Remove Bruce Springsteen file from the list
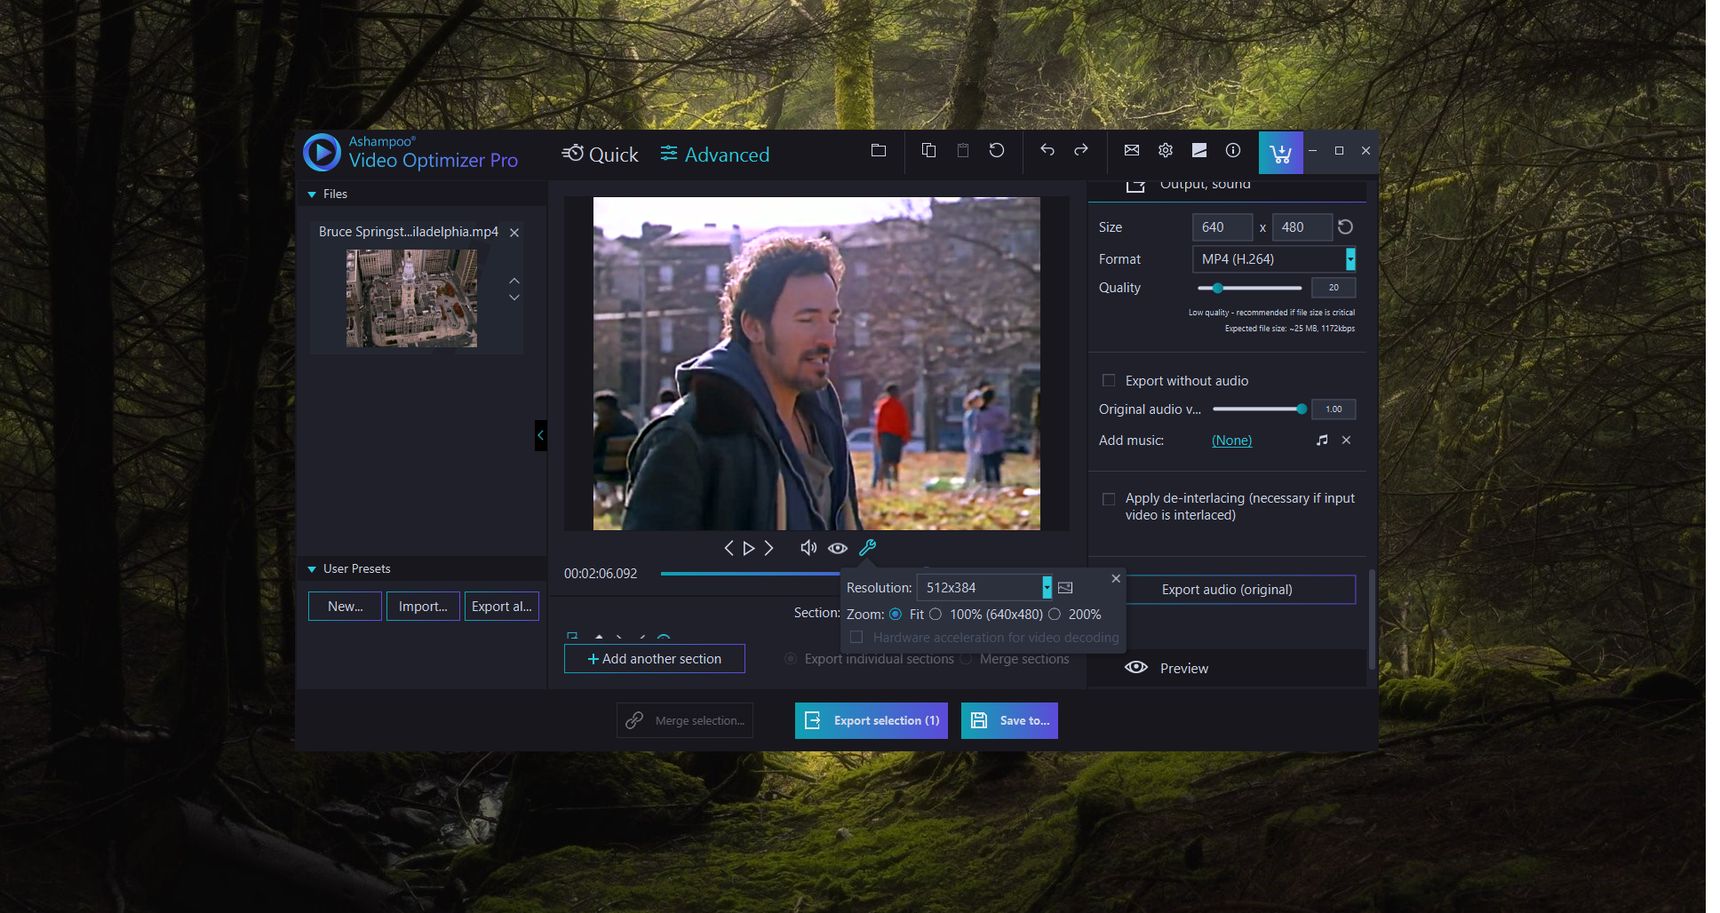Image resolution: width=1720 pixels, height=913 pixels. point(514,232)
